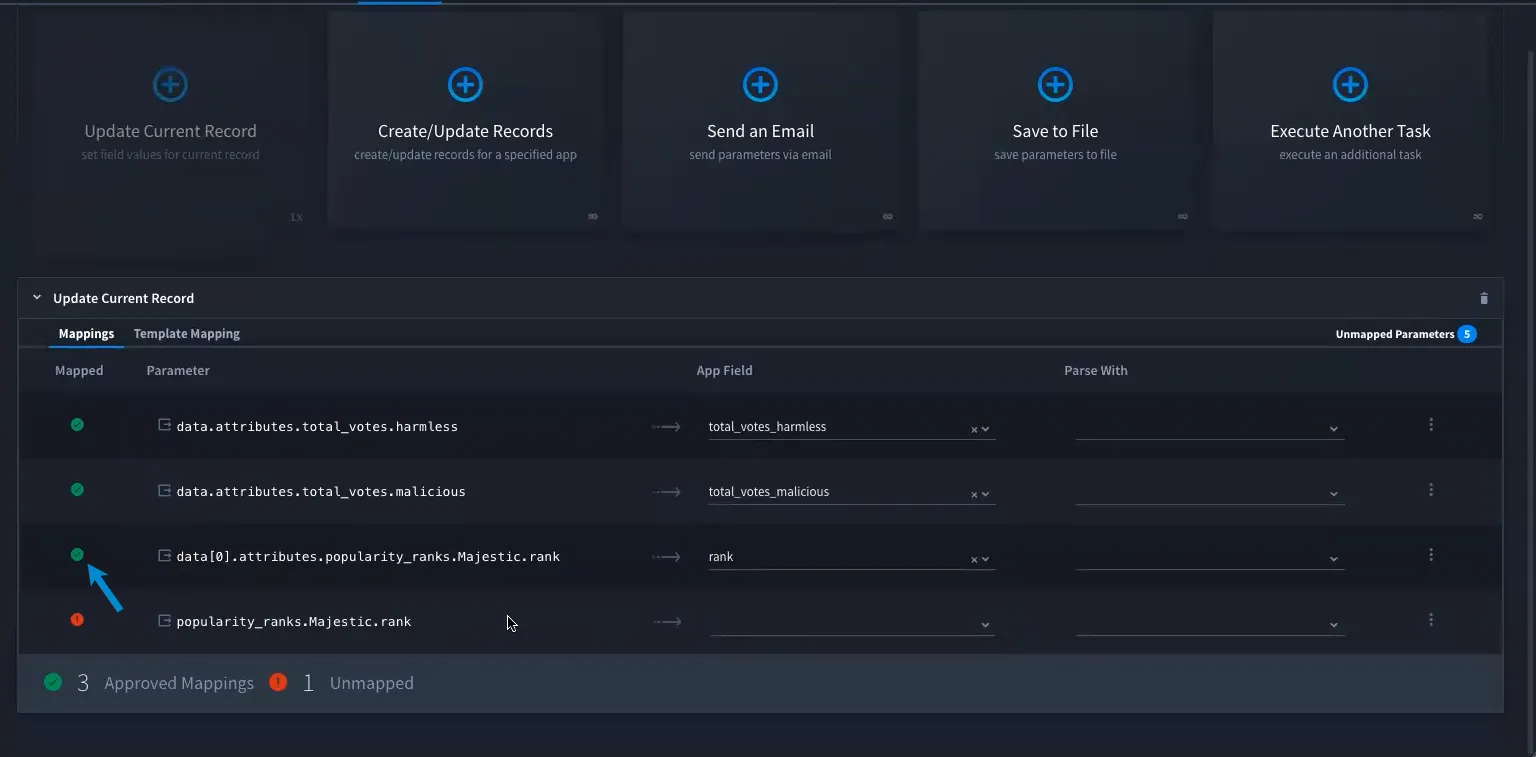Click the plus icon for Create/Update Records
1536x757 pixels.
click(x=465, y=85)
